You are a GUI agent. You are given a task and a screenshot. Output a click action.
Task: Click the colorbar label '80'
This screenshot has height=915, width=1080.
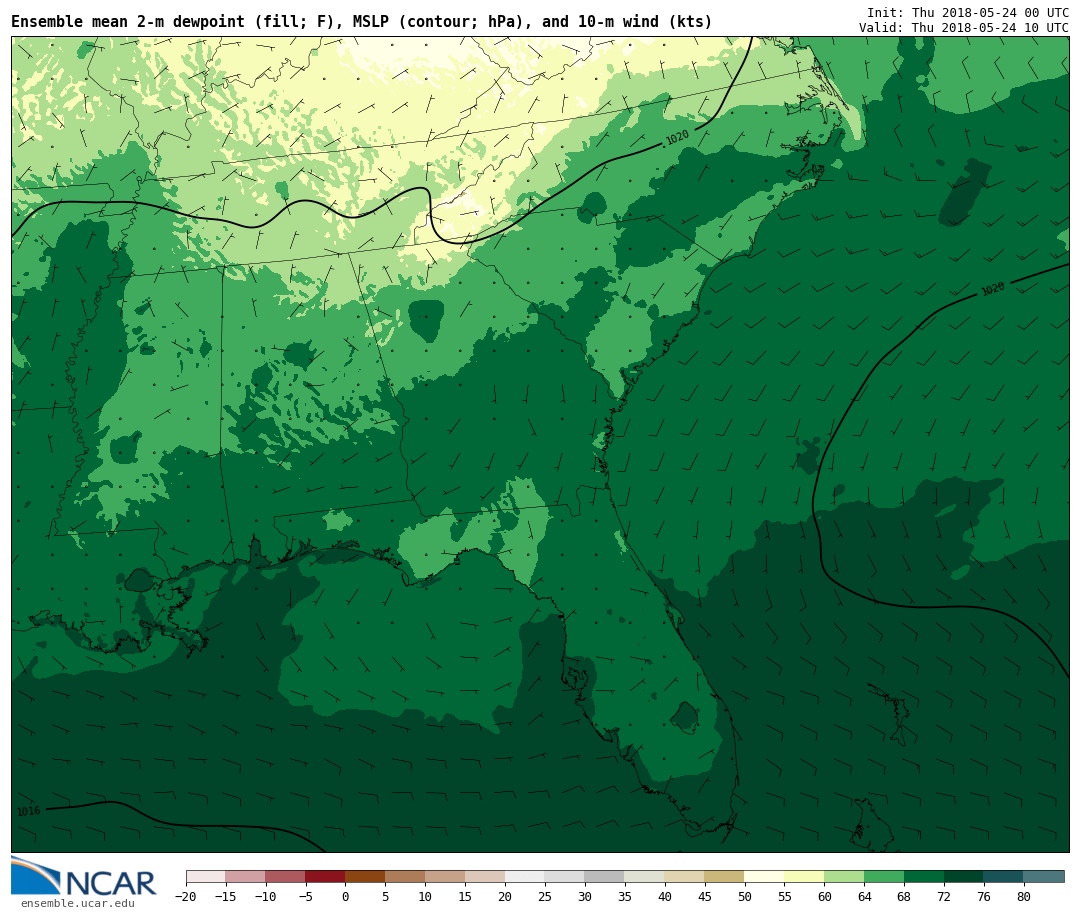point(1025,896)
